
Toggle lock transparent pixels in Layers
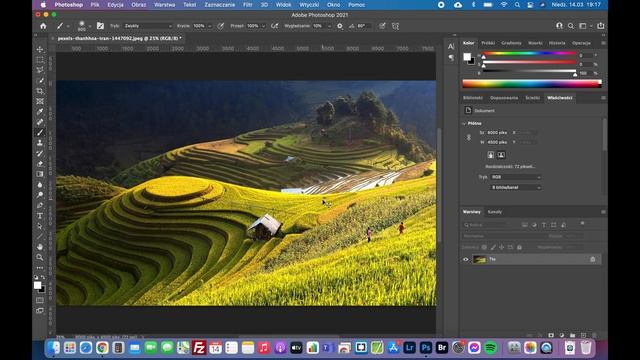pos(484,247)
